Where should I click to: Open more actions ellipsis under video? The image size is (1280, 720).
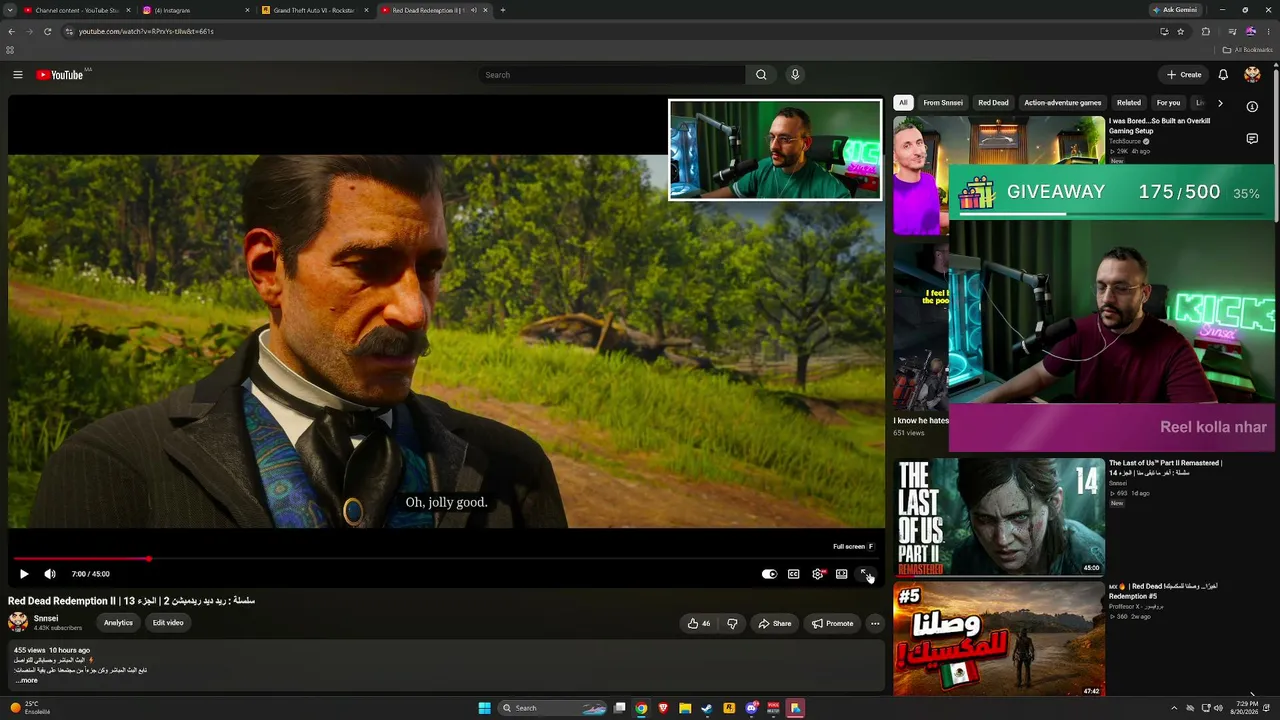point(875,624)
